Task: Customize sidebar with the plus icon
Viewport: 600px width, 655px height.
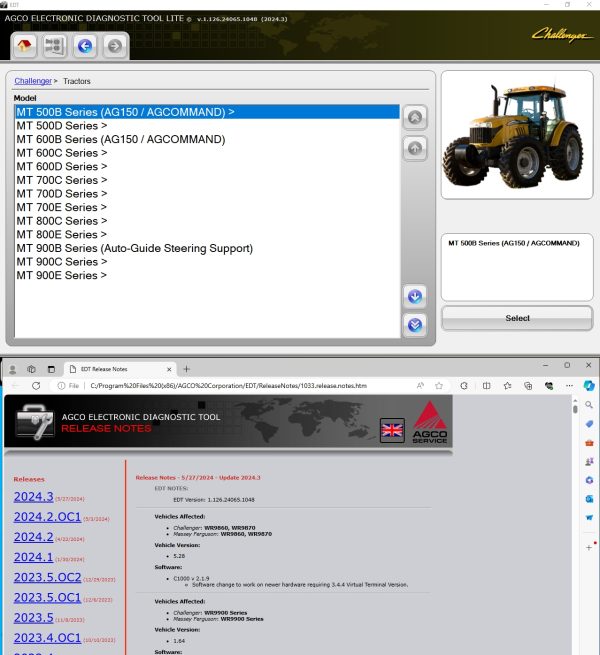Action: [589, 547]
